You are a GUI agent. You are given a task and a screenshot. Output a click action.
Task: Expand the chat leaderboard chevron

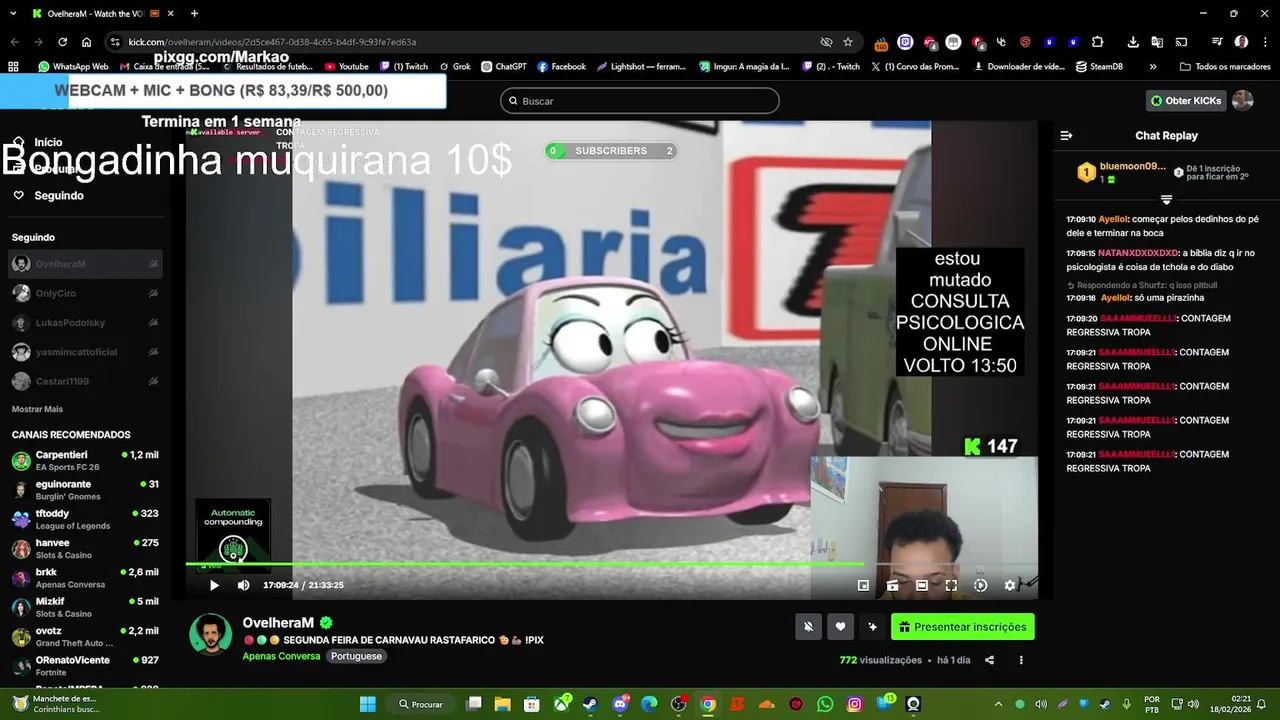tap(1166, 199)
